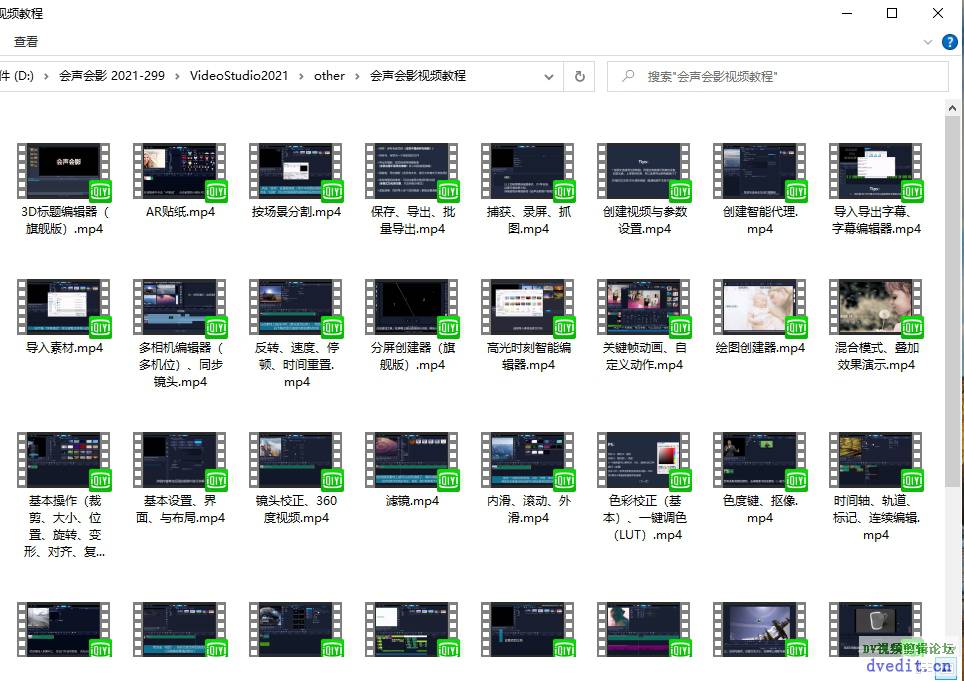This screenshot has width=964, height=681.
Task: Open the address bar history dropdown arrow
Action: pos(548,76)
